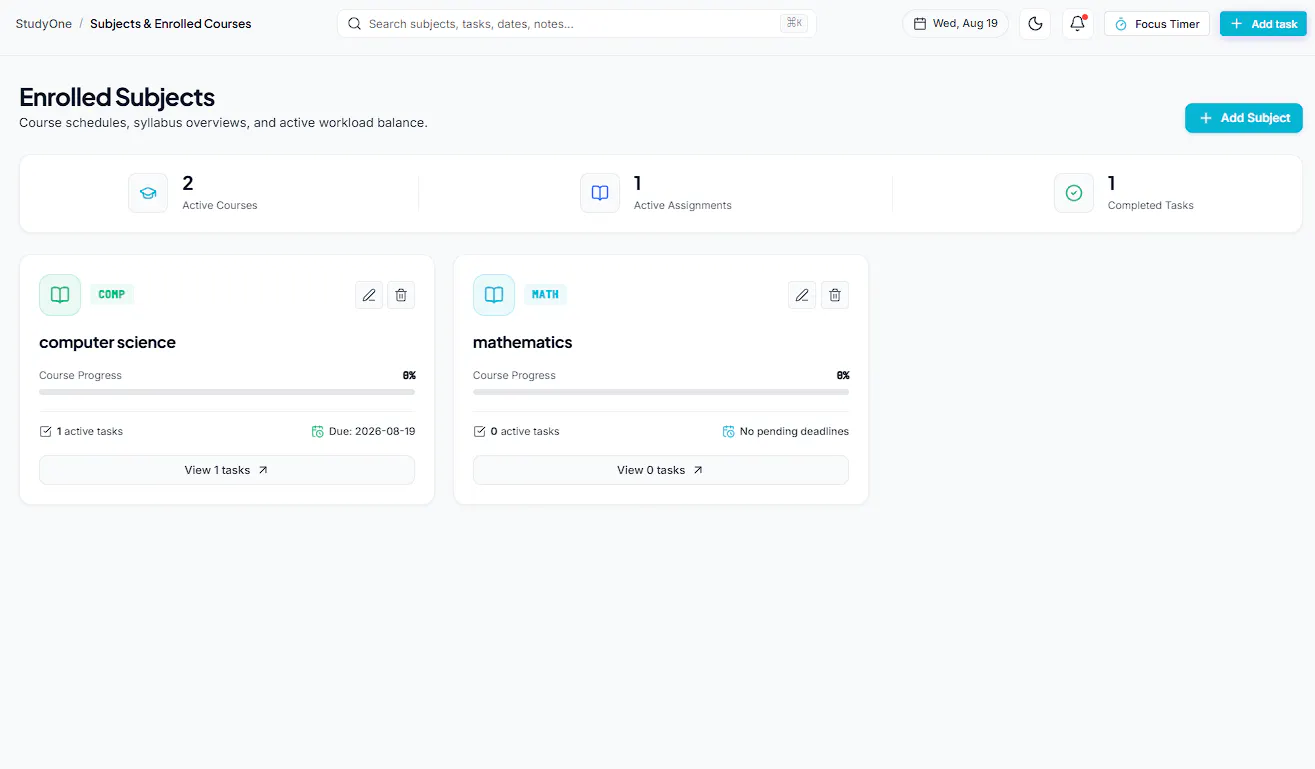This screenshot has width=1315, height=769.
Task: Click Active Assignments book icon
Action: pyautogui.click(x=600, y=193)
